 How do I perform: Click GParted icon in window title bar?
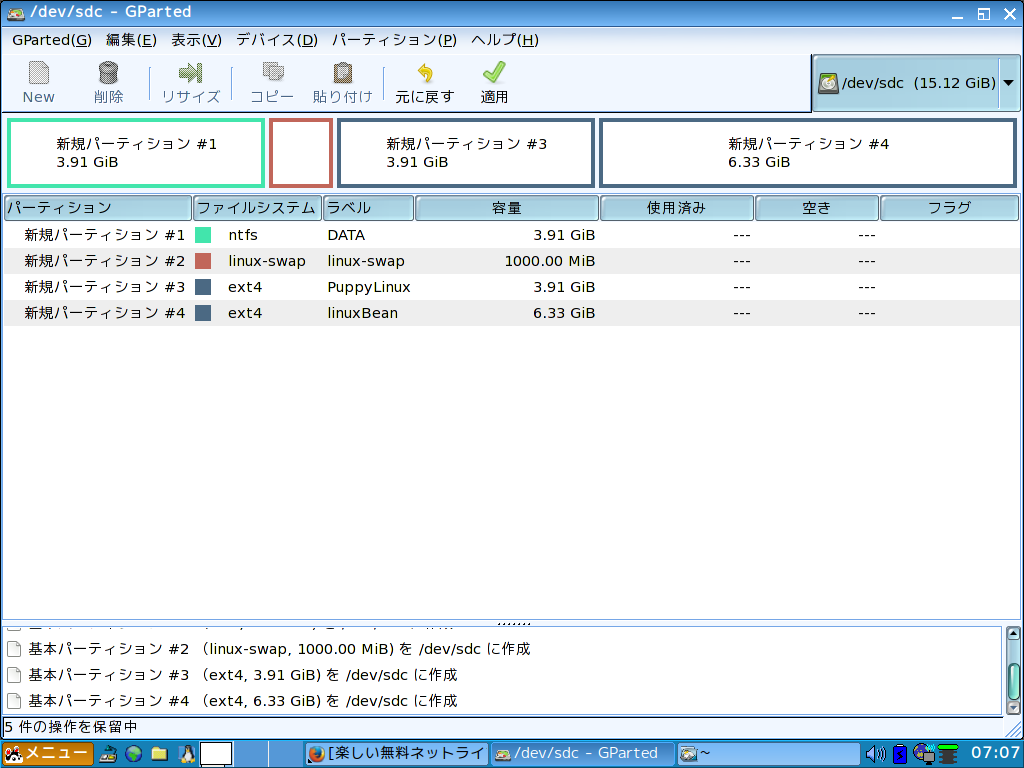pos(16,12)
